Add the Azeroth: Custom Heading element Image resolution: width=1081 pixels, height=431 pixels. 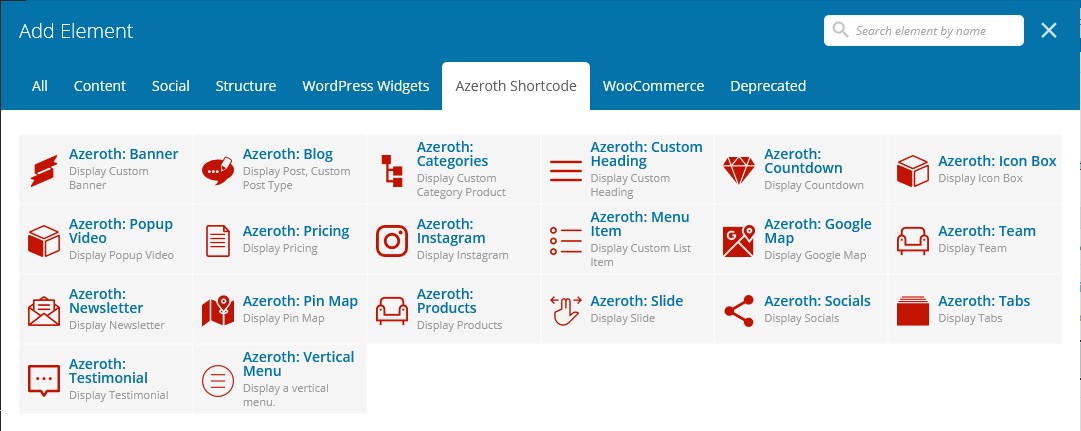(x=627, y=170)
